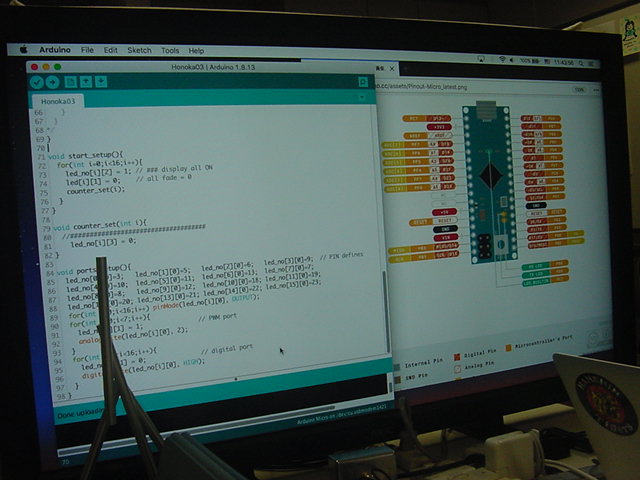Open the Arduino application menu
Image resolution: width=640 pixels, height=480 pixels.
click(x=55, y=49)
